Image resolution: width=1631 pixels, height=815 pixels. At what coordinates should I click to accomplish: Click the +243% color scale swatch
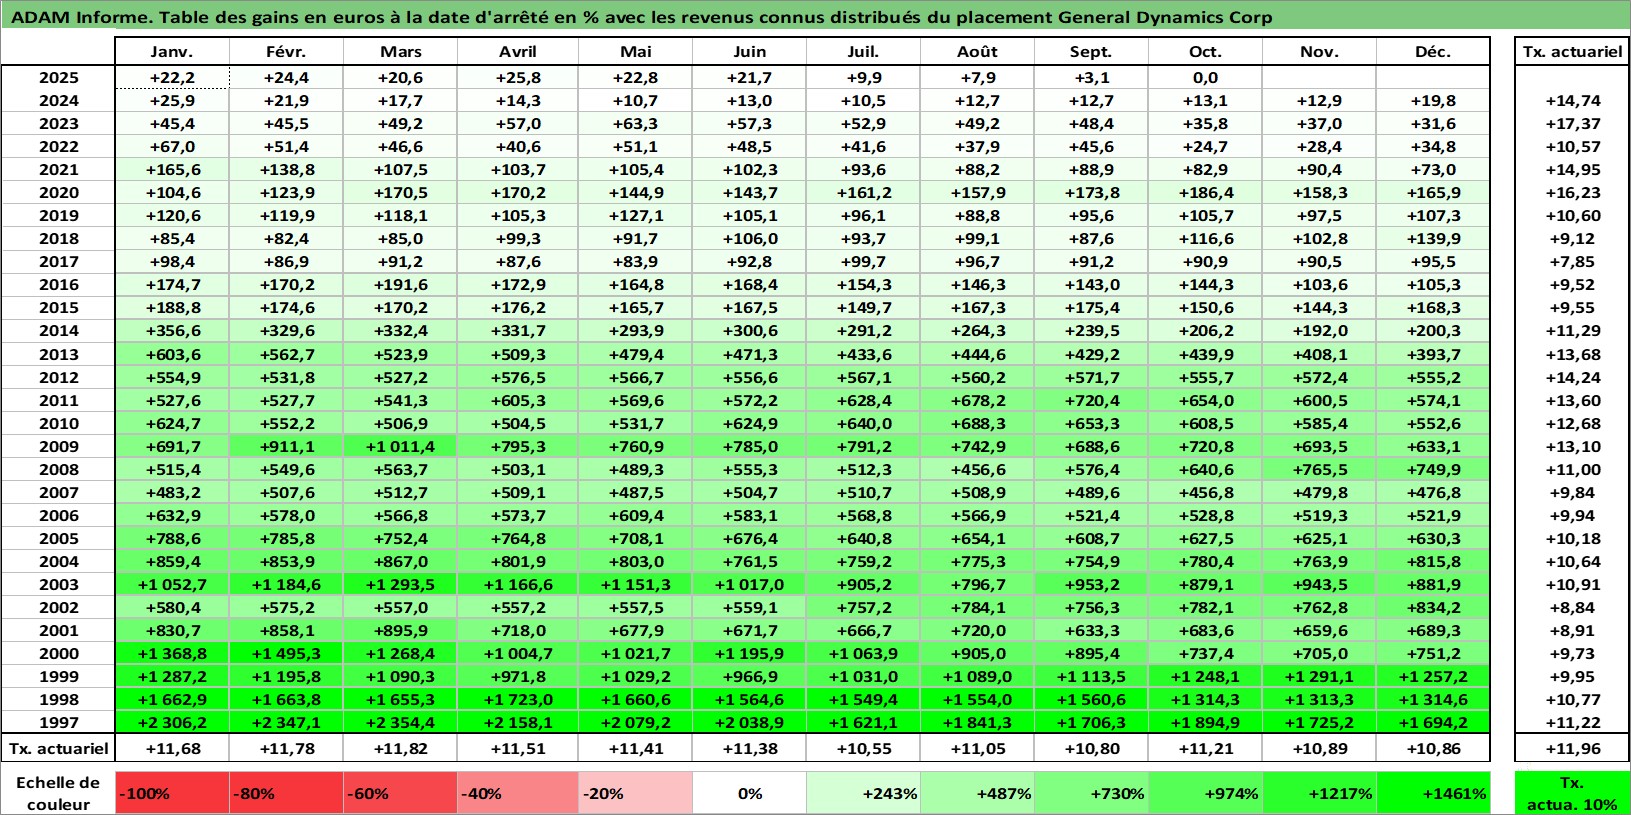pos(863,792)
